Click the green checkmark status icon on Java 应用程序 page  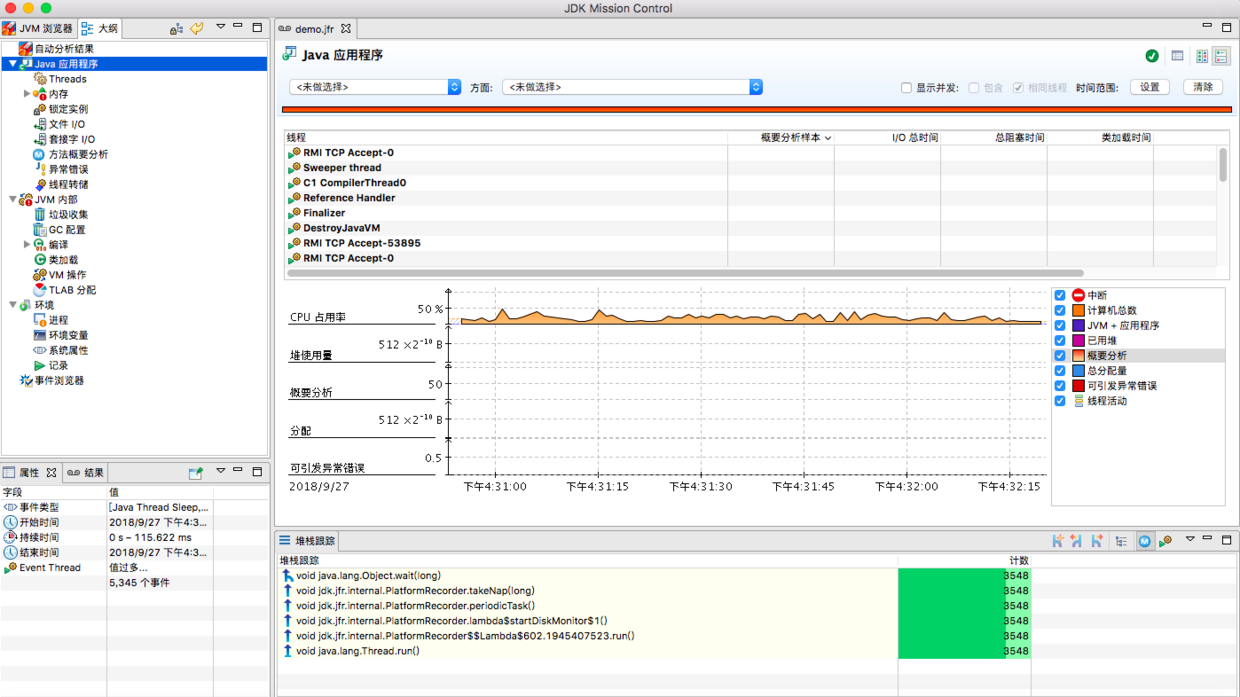[x=1152, y=56]
